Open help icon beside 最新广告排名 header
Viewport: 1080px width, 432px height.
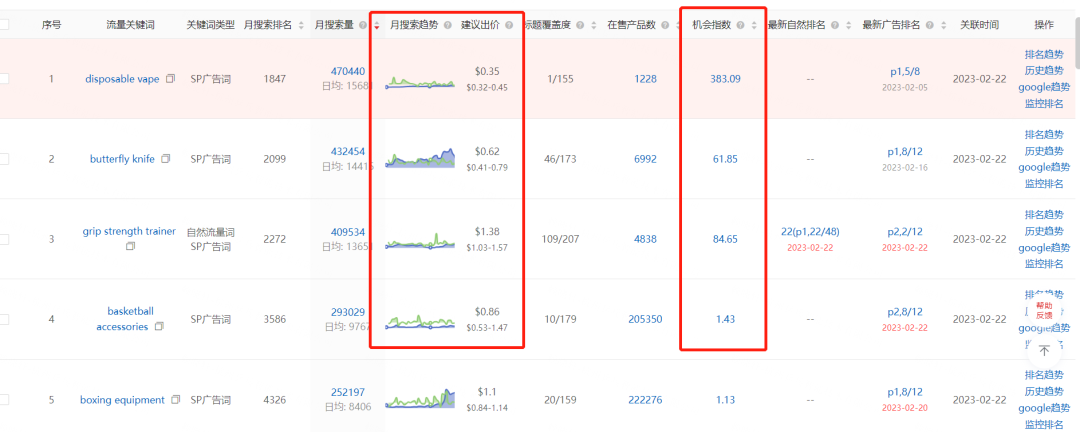(x=930, y=25)
